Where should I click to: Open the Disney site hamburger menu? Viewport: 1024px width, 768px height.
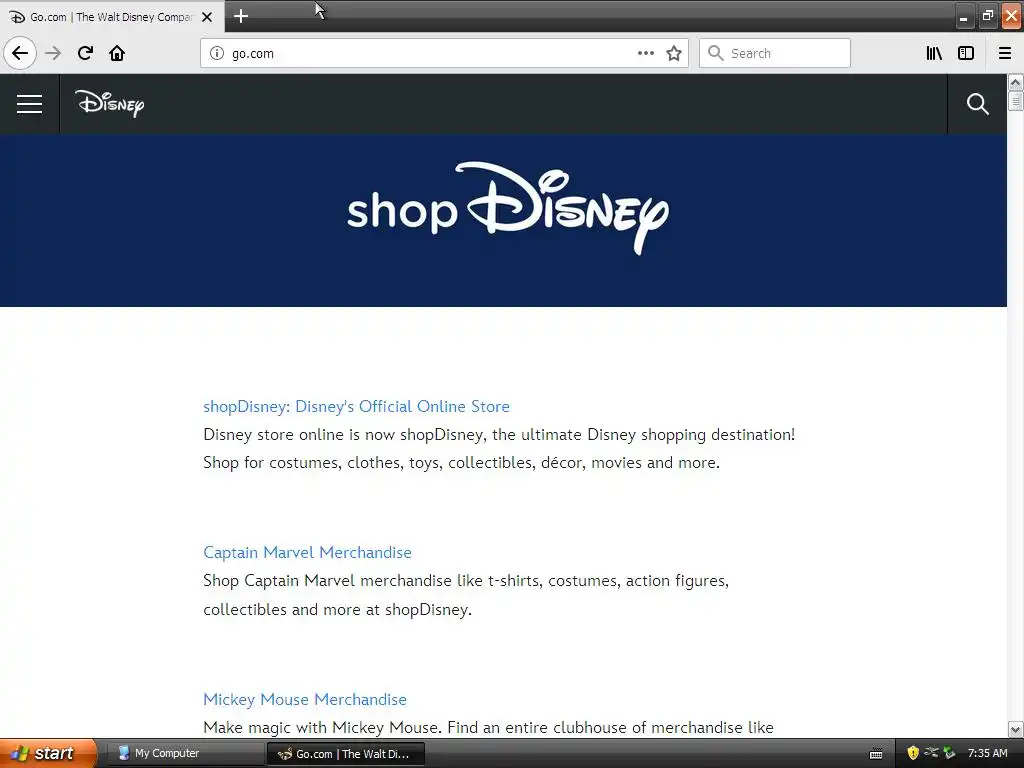point(29,104)
